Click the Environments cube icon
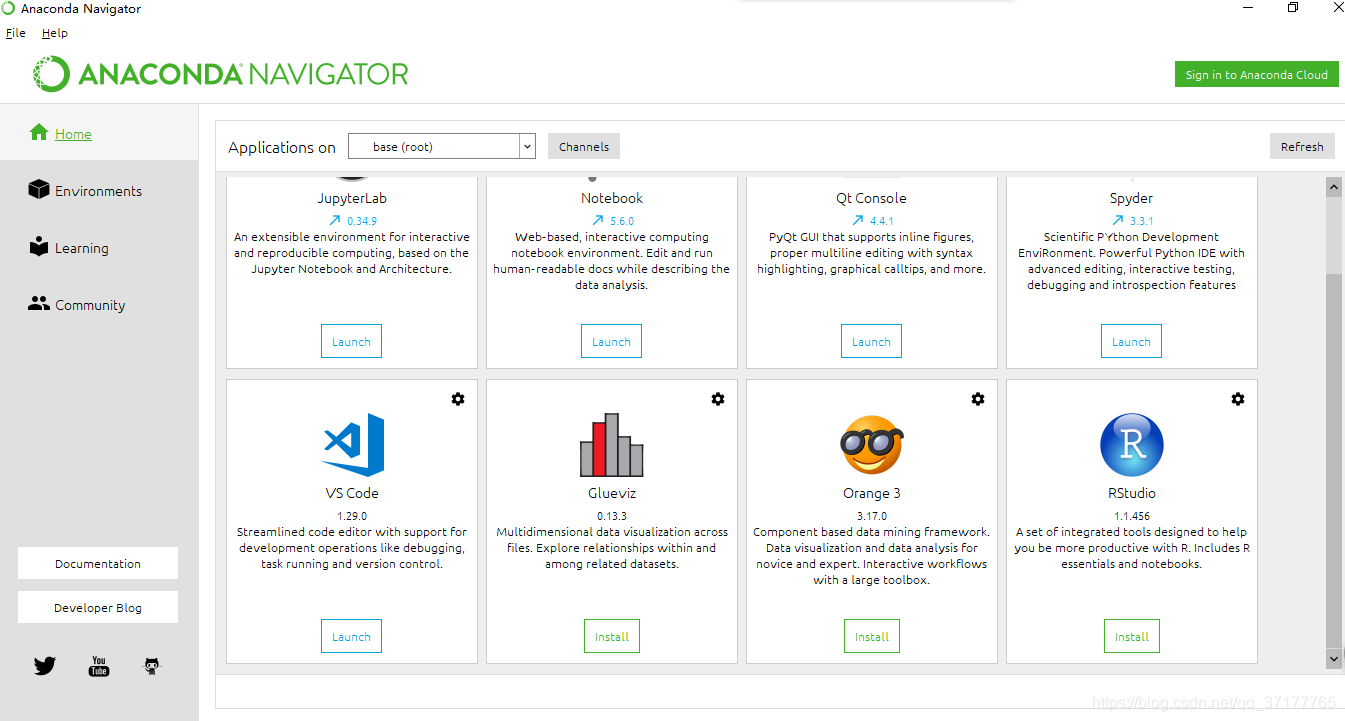Screen dimensions: 1345x721 39,189
